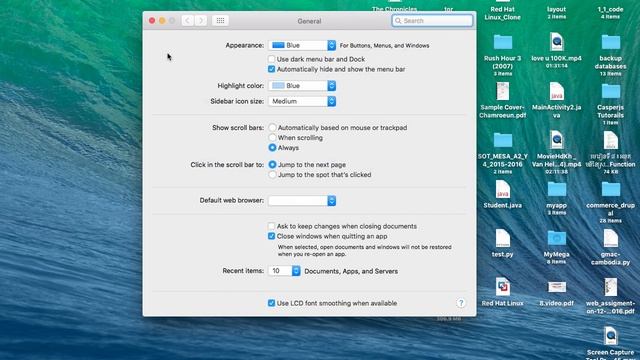Select the love u 100K.mp4 video icon
640x360 pixels.
coord(556,42)
